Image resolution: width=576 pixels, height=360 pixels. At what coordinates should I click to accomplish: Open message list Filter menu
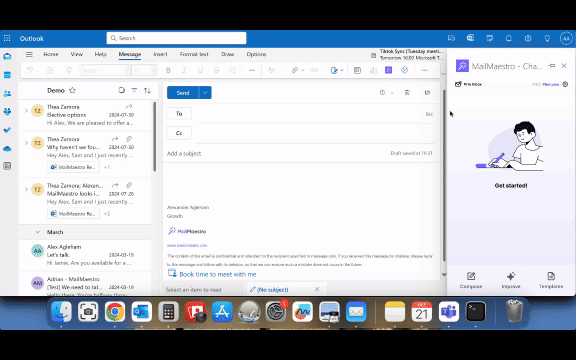point(134,90)
